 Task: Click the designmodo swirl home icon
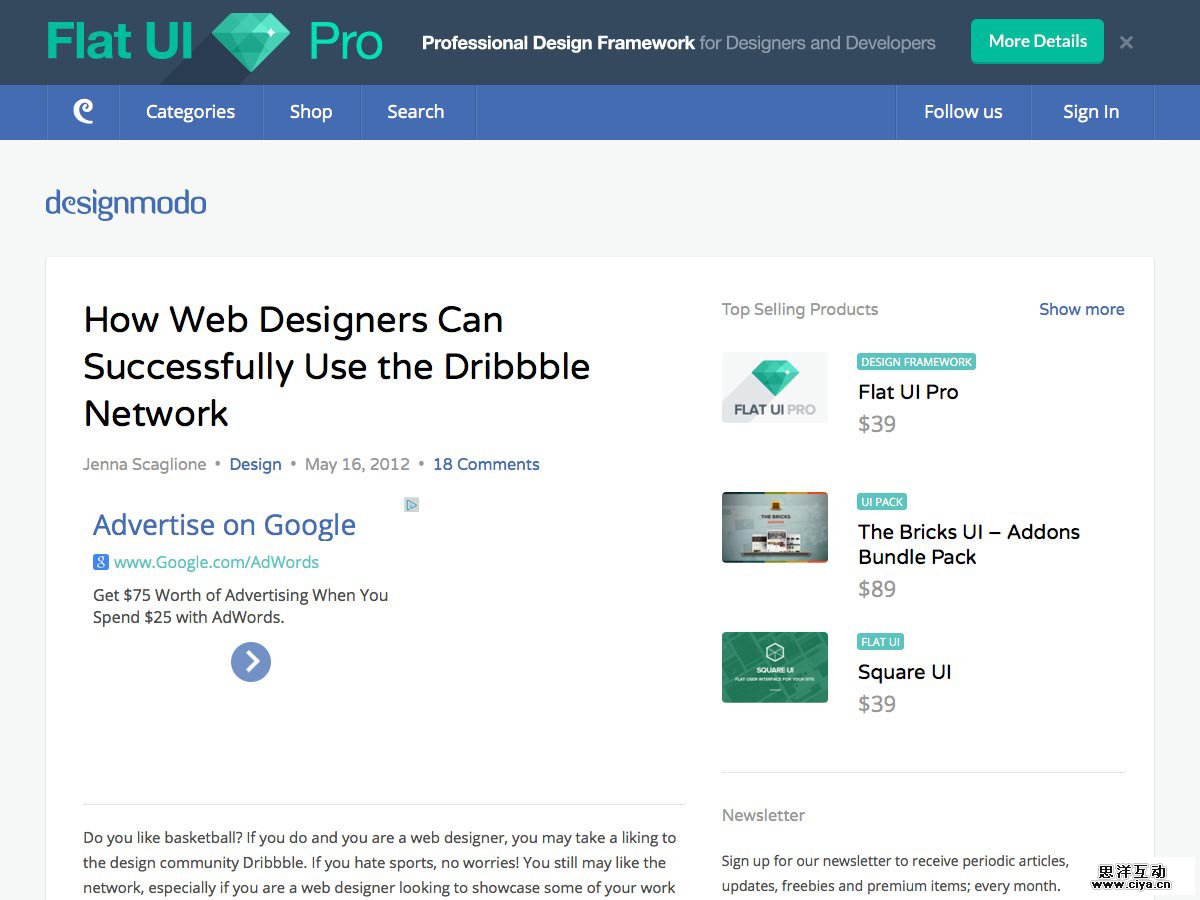83,112
